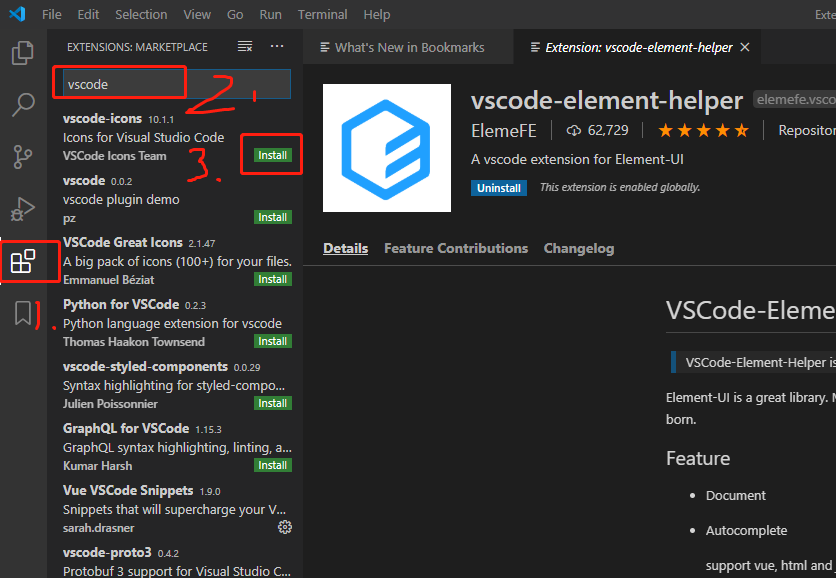Click the Kumar Harsh publisher text

pyautogui.click(x=98, y=465)
